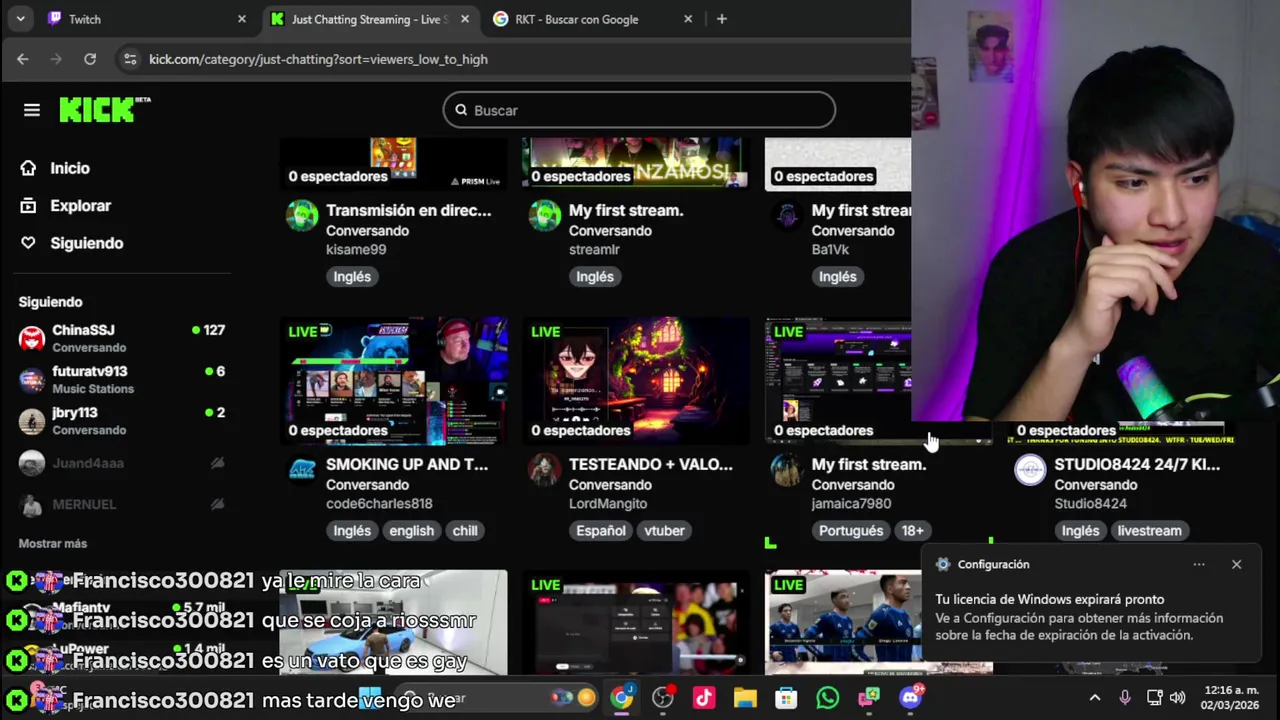
Task: Open SMOKING UP AND T... stream title
Action: 407,464
